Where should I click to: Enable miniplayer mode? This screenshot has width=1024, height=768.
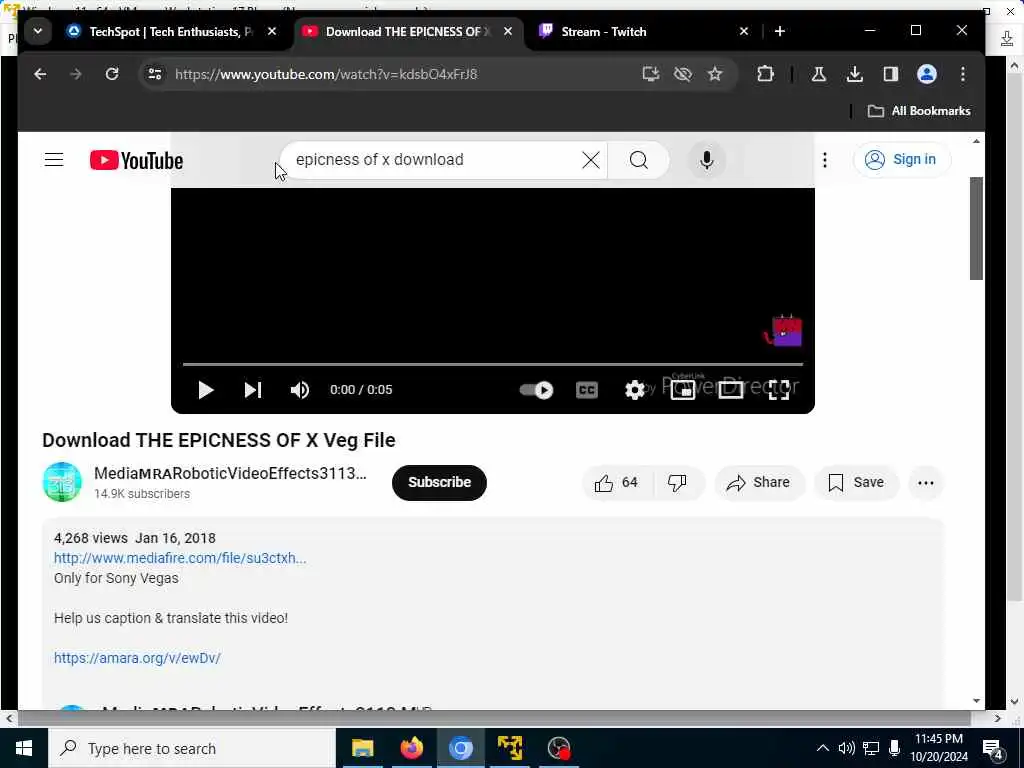pos(682,390)
